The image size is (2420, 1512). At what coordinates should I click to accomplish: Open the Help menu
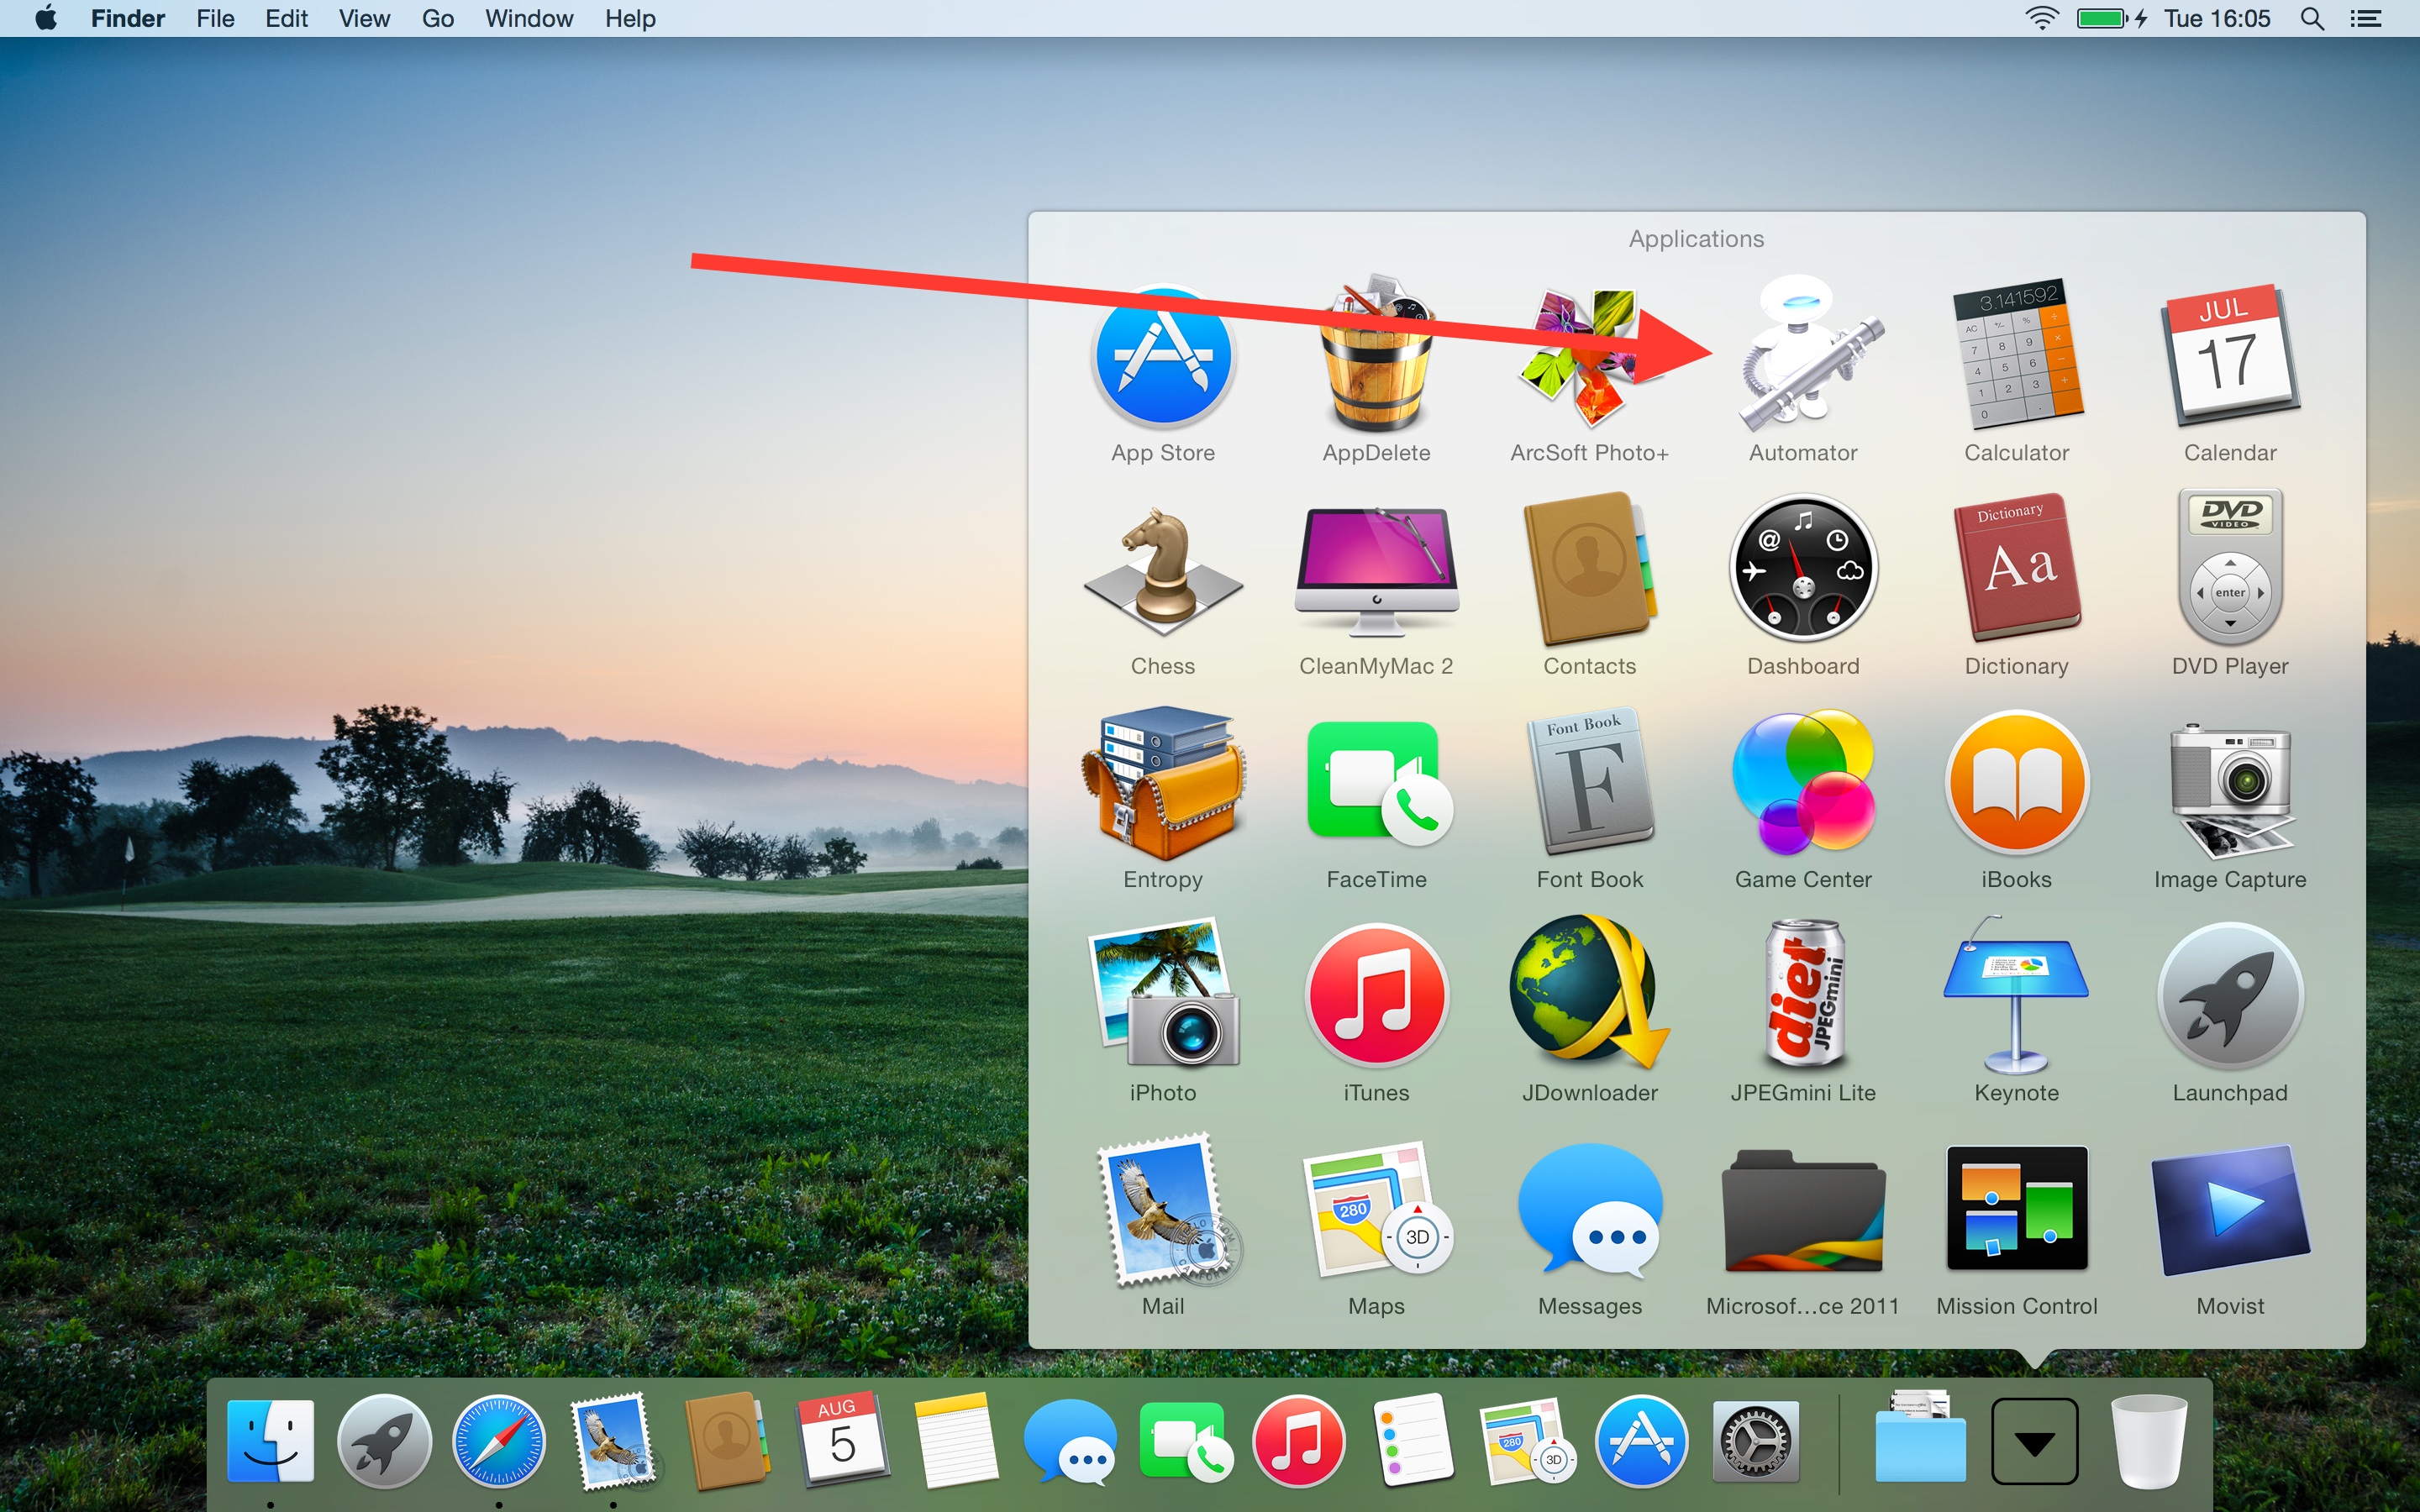coord(630,18)
